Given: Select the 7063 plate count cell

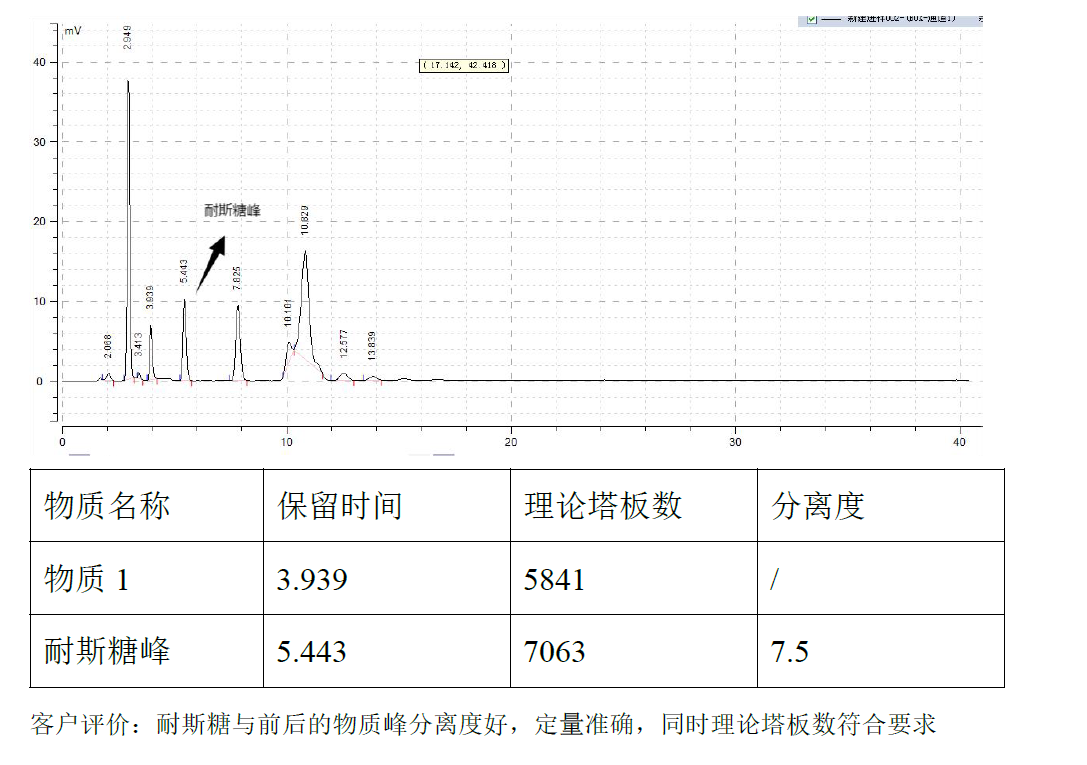Looking at the screenshot, I should tap(633, 652).
